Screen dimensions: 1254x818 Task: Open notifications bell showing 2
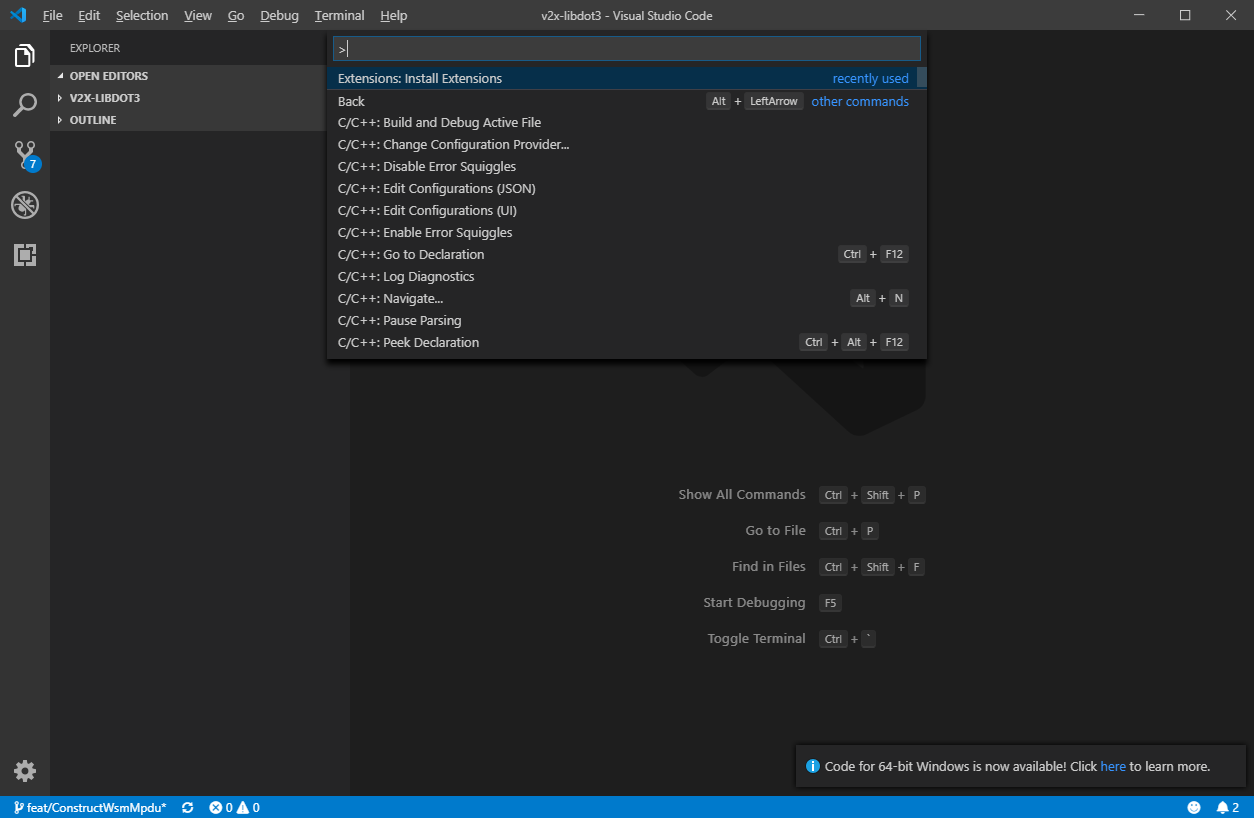click(1227, 807)
